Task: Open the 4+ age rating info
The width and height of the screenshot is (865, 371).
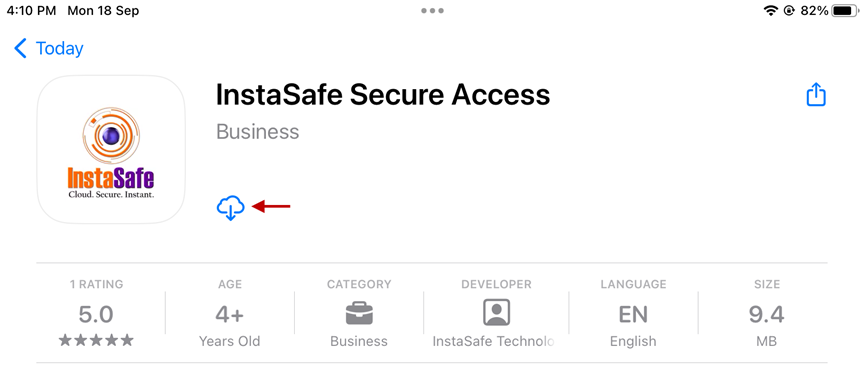Action: click(229, 315)
